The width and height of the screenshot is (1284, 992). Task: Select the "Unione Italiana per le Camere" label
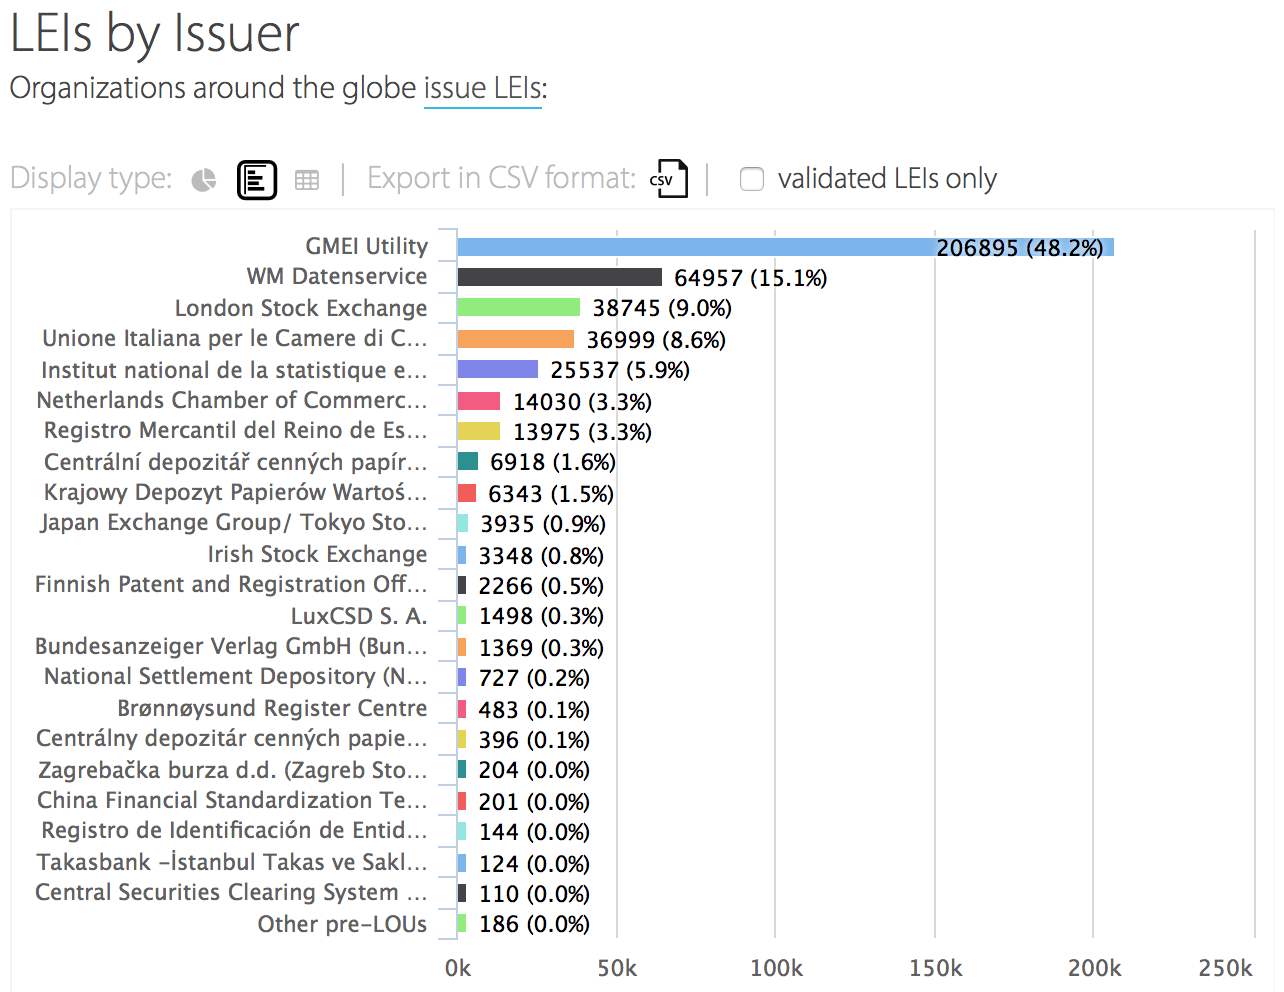tap(235, 338)
